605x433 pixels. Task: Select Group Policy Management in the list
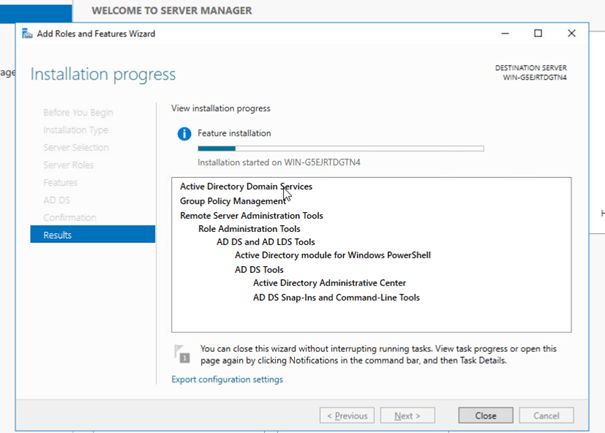(232, 201)
